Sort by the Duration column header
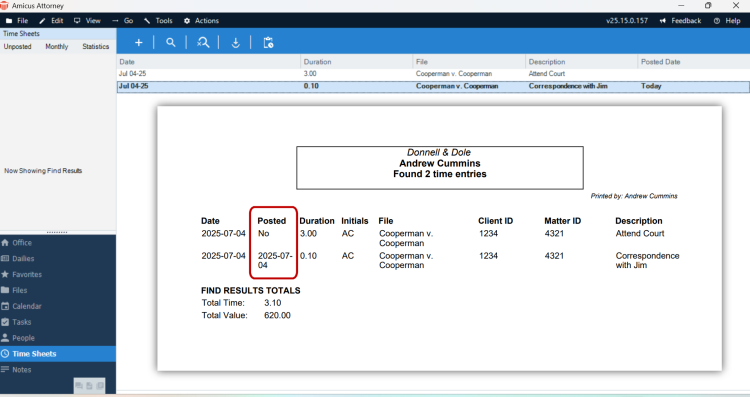Viewport: 750px width, 397px height. pos(357,62)
